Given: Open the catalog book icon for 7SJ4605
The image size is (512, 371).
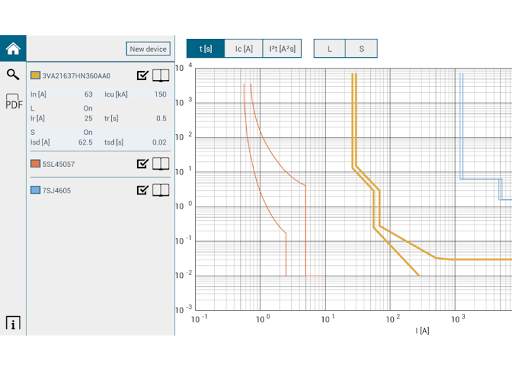Looking at the screenshot, I should coord(161,190).
